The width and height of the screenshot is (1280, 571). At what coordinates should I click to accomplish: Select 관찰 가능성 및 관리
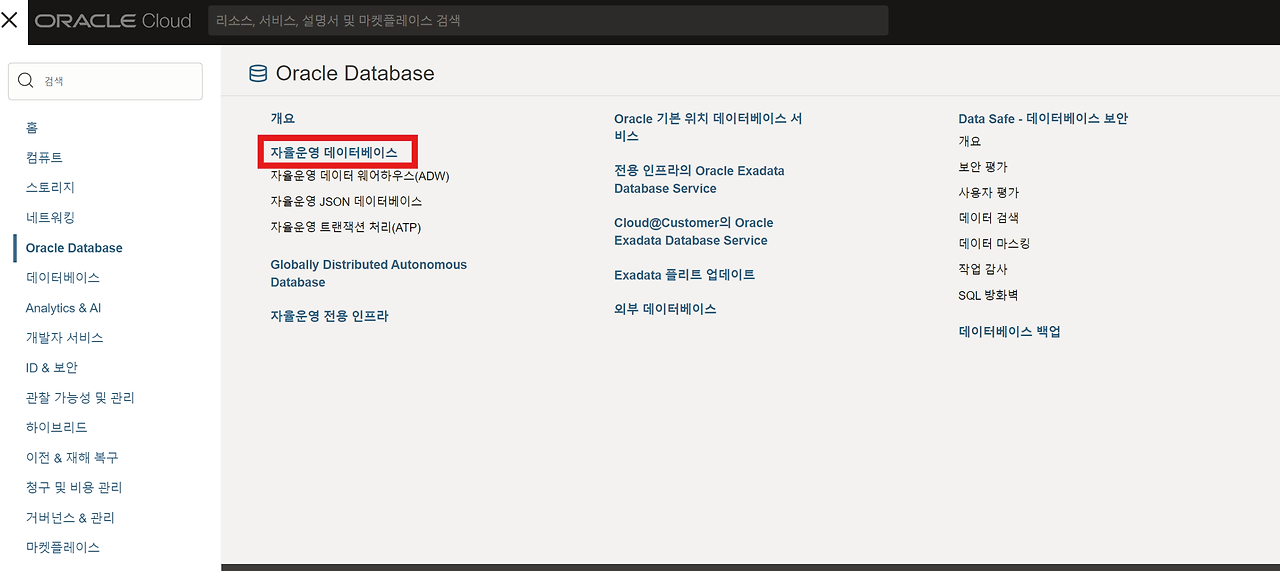coord(80,398)
